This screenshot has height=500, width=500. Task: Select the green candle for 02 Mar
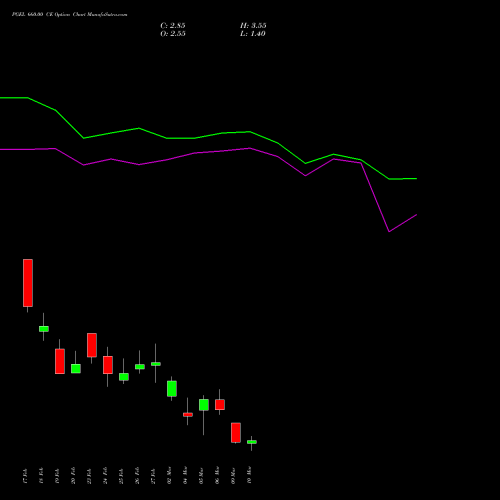point(172,388)
